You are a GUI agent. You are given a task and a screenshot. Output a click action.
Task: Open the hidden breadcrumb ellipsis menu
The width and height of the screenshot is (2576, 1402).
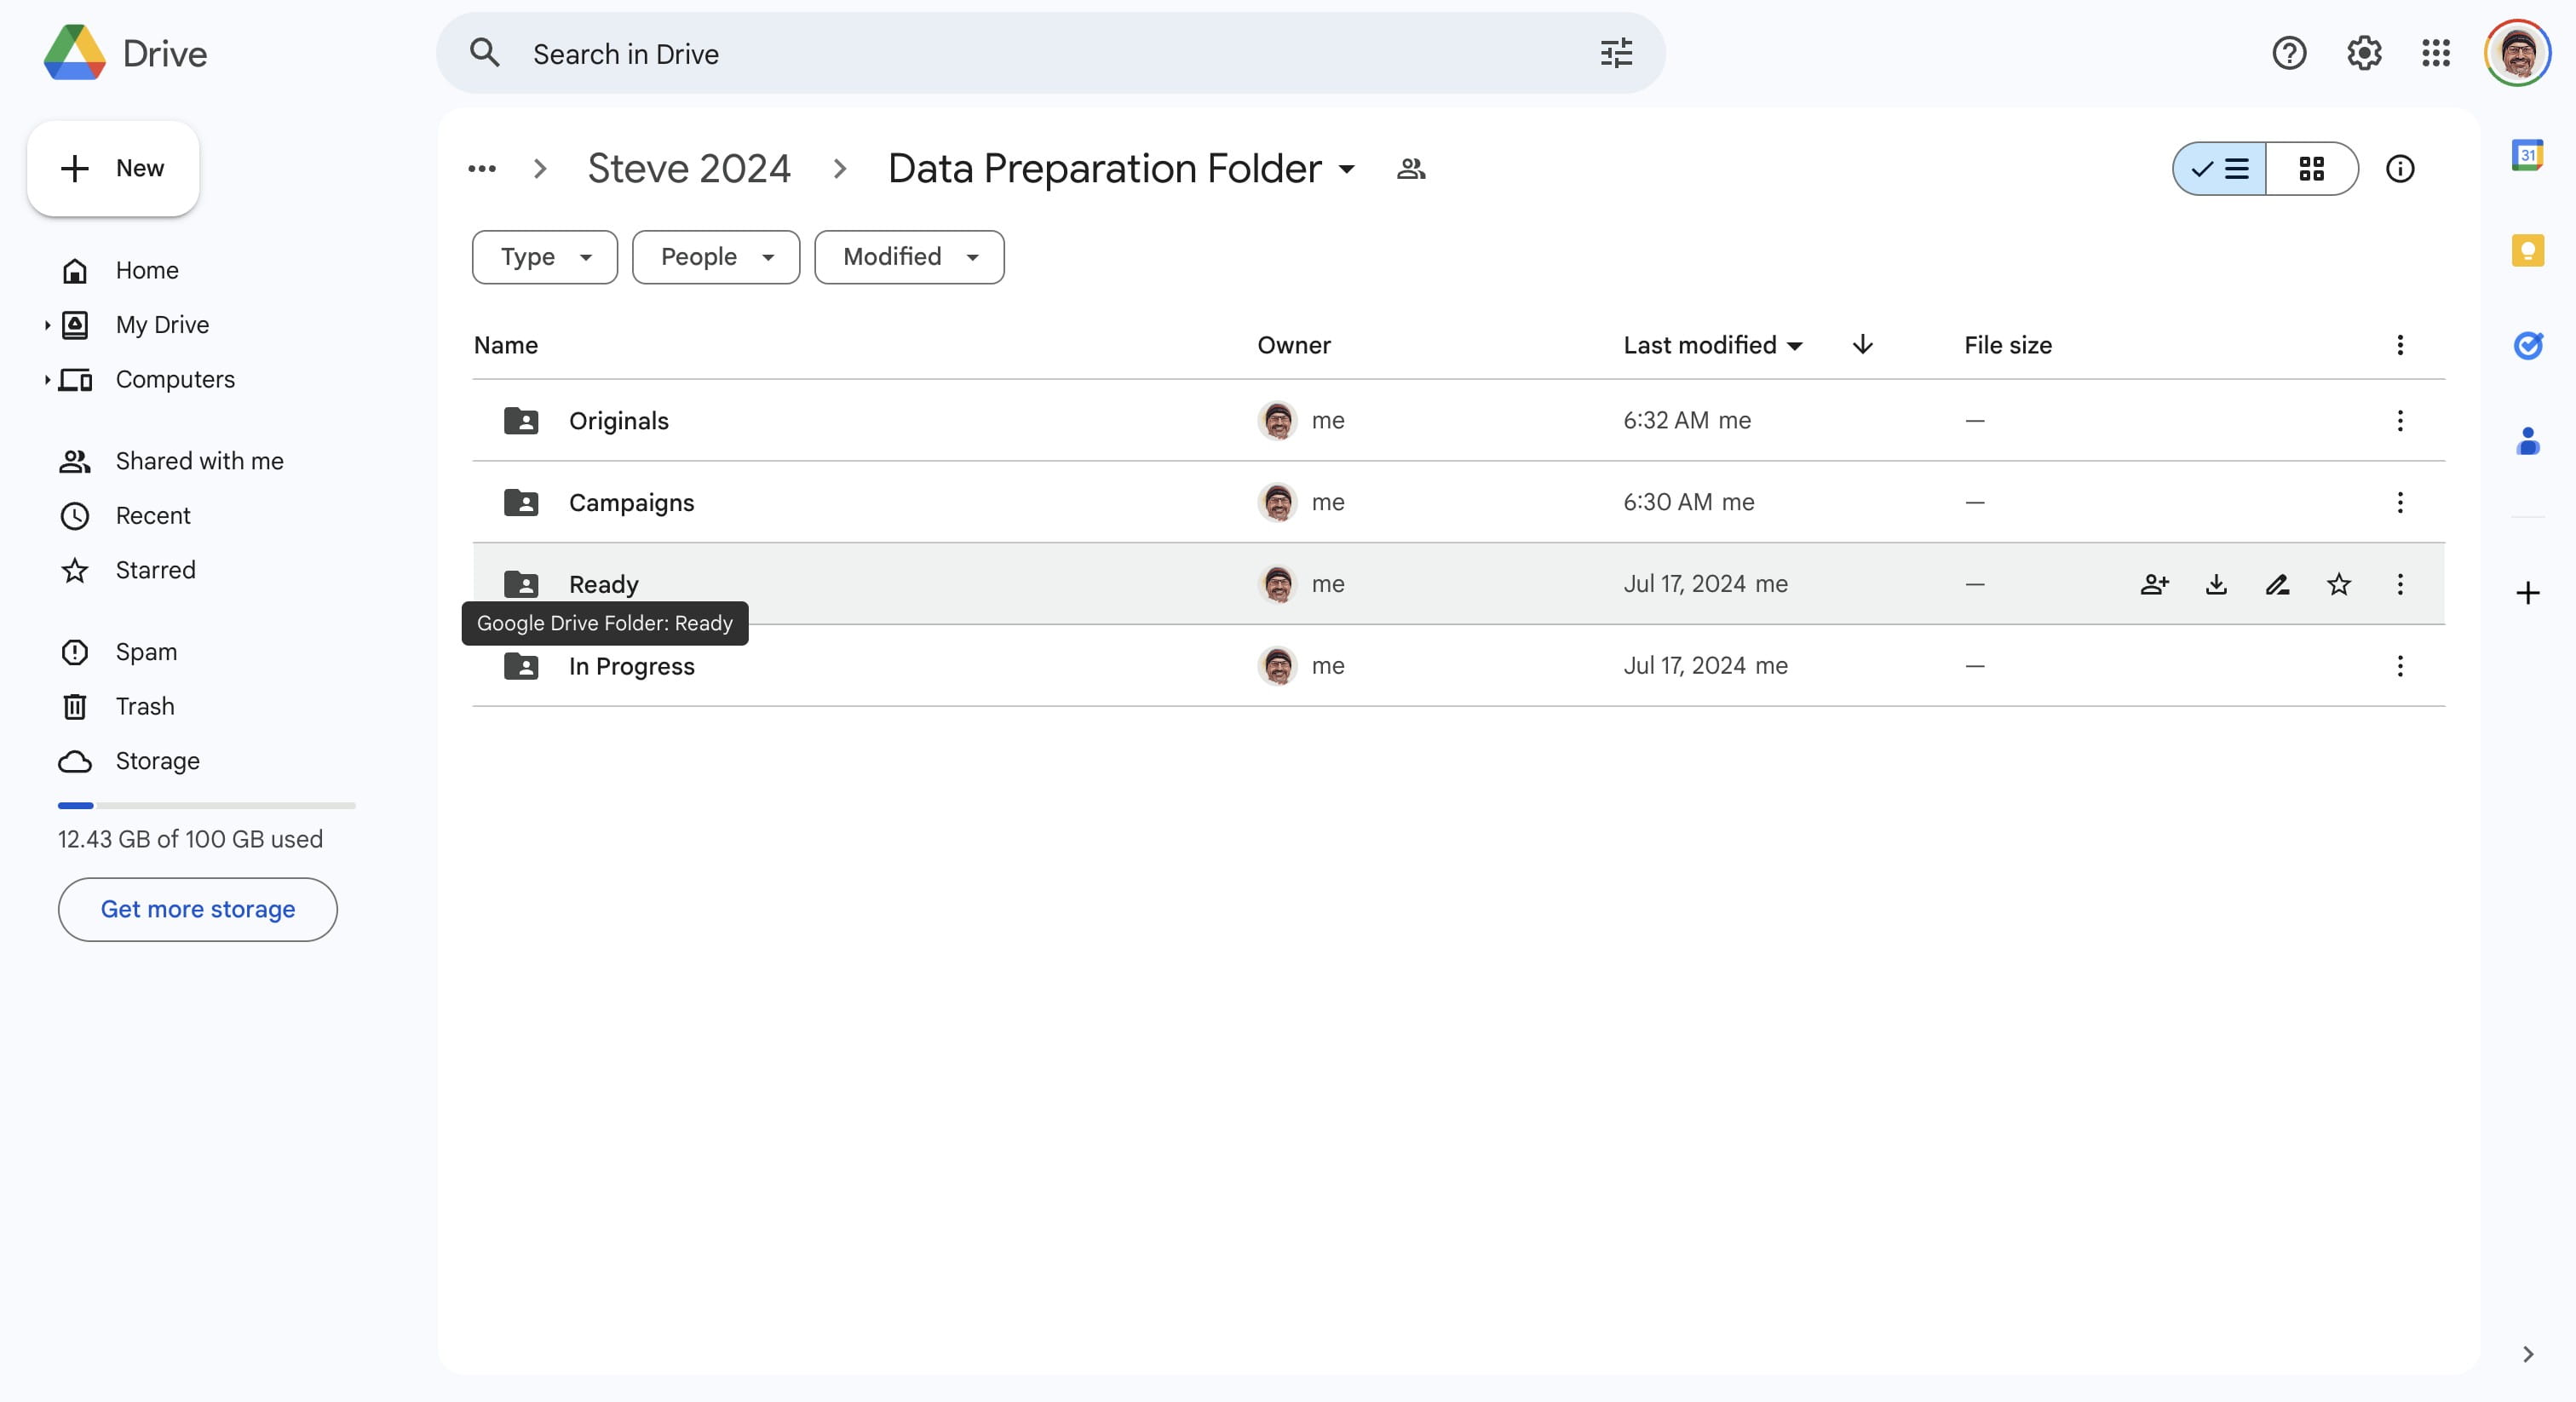click(481, 168)
